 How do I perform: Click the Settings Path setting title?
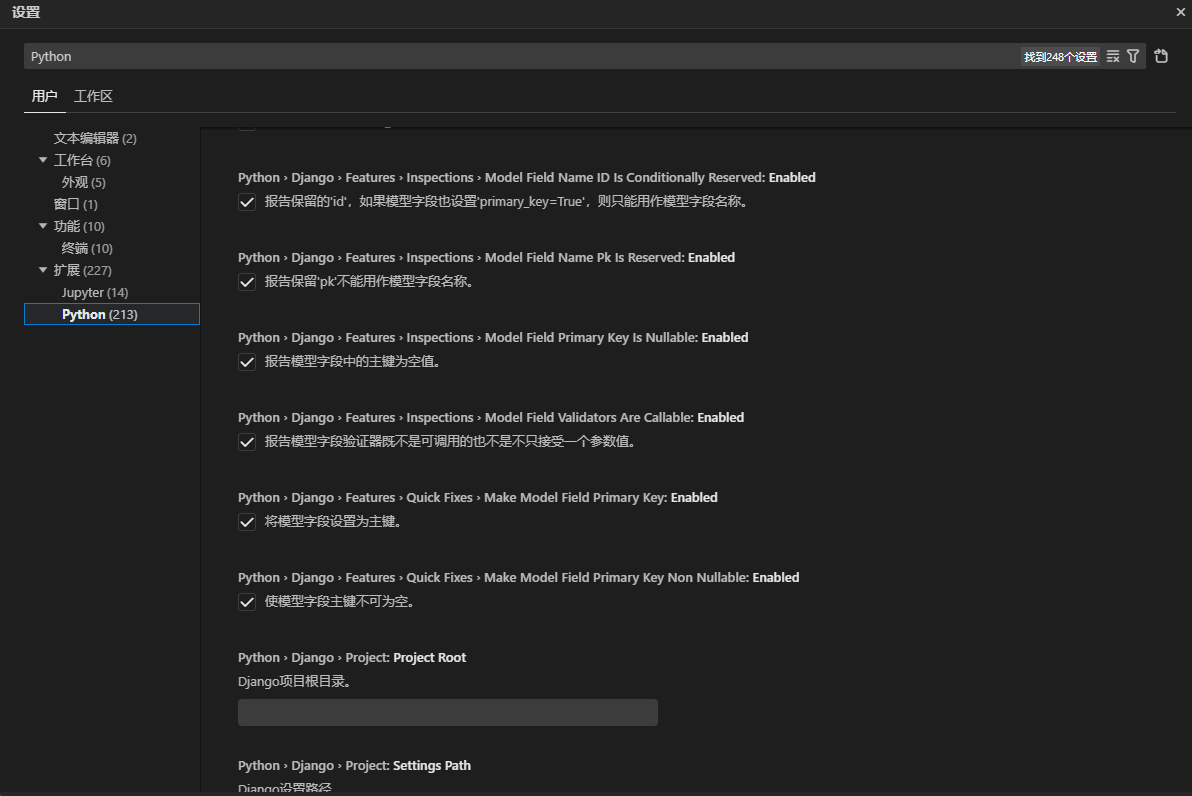pos(354,766)
